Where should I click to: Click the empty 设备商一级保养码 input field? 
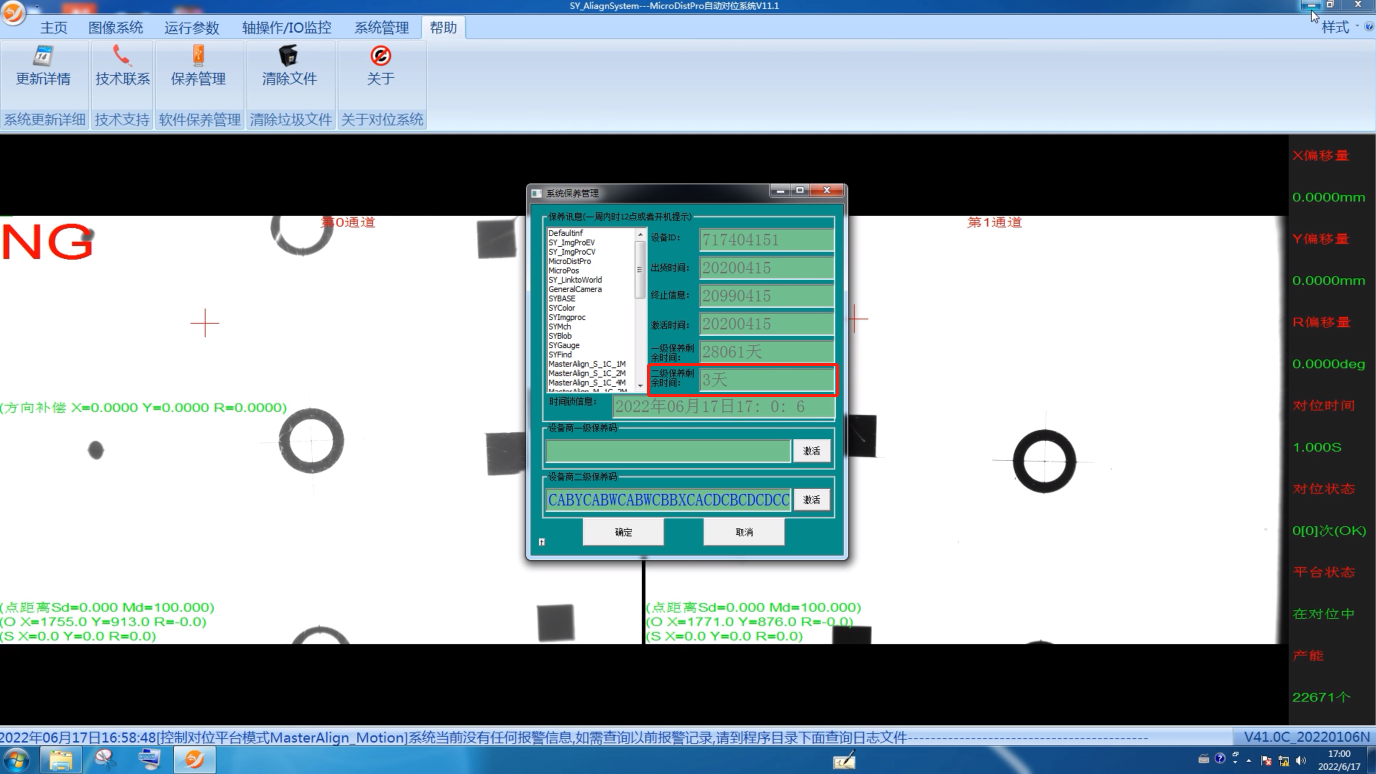pyautogui.click(x=667, y=451)
